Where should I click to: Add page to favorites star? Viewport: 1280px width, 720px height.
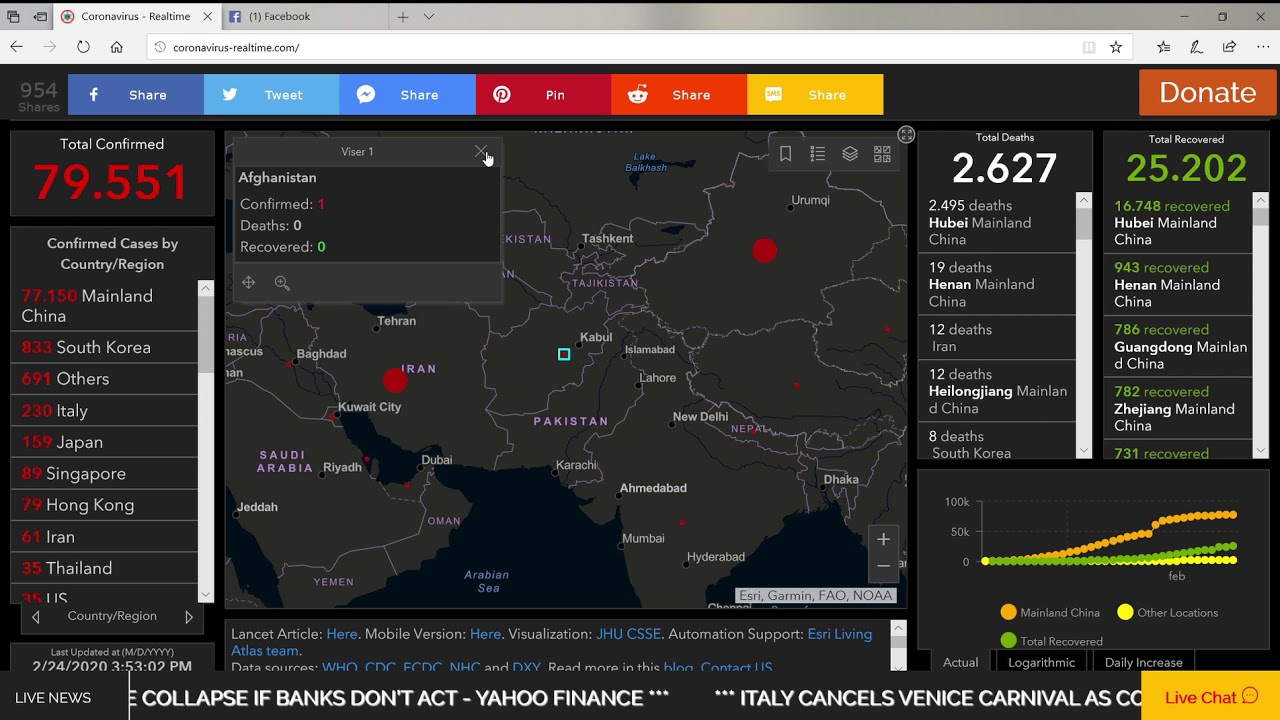pos(1116,47)
